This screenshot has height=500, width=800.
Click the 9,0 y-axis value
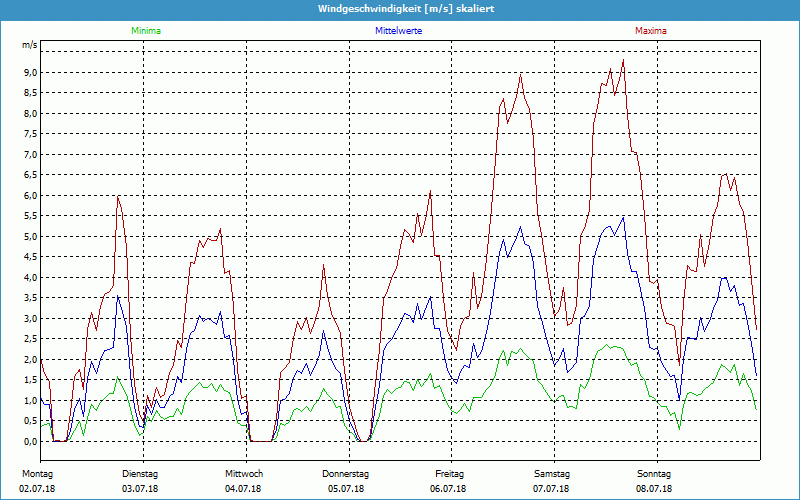pos(31,72)
